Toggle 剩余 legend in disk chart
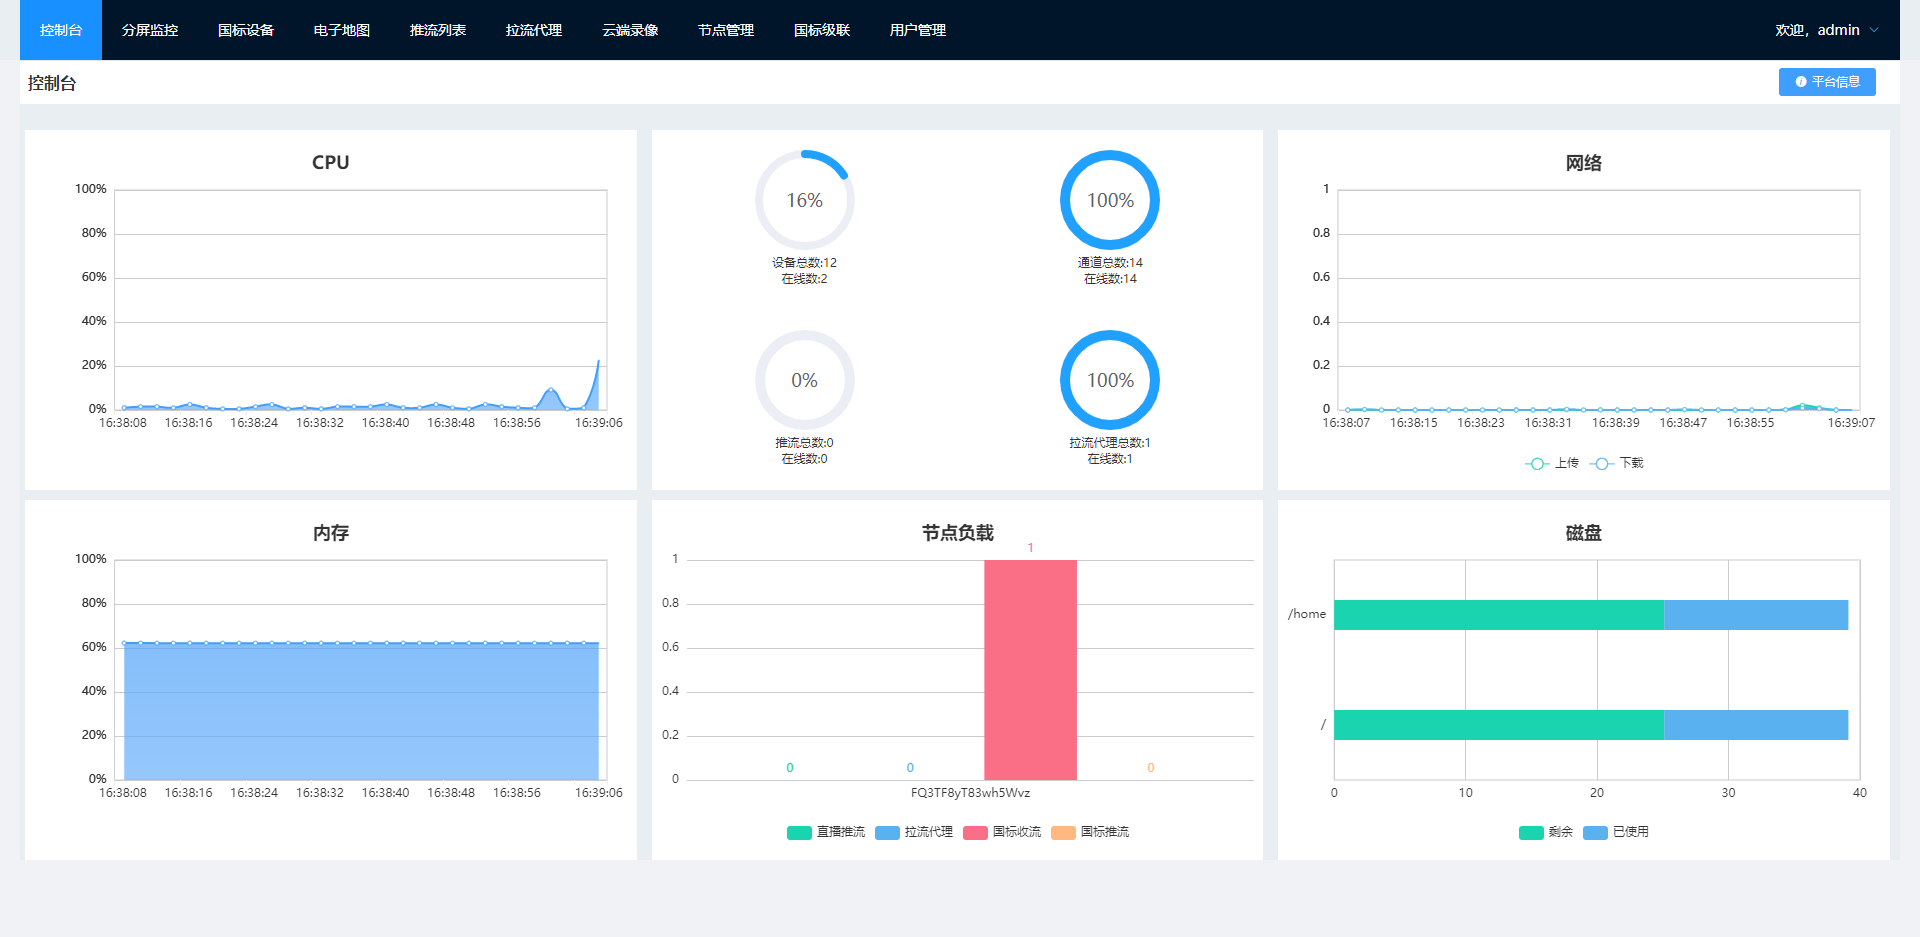This screenshot has width=1920, height=937. coord(1546,832)
